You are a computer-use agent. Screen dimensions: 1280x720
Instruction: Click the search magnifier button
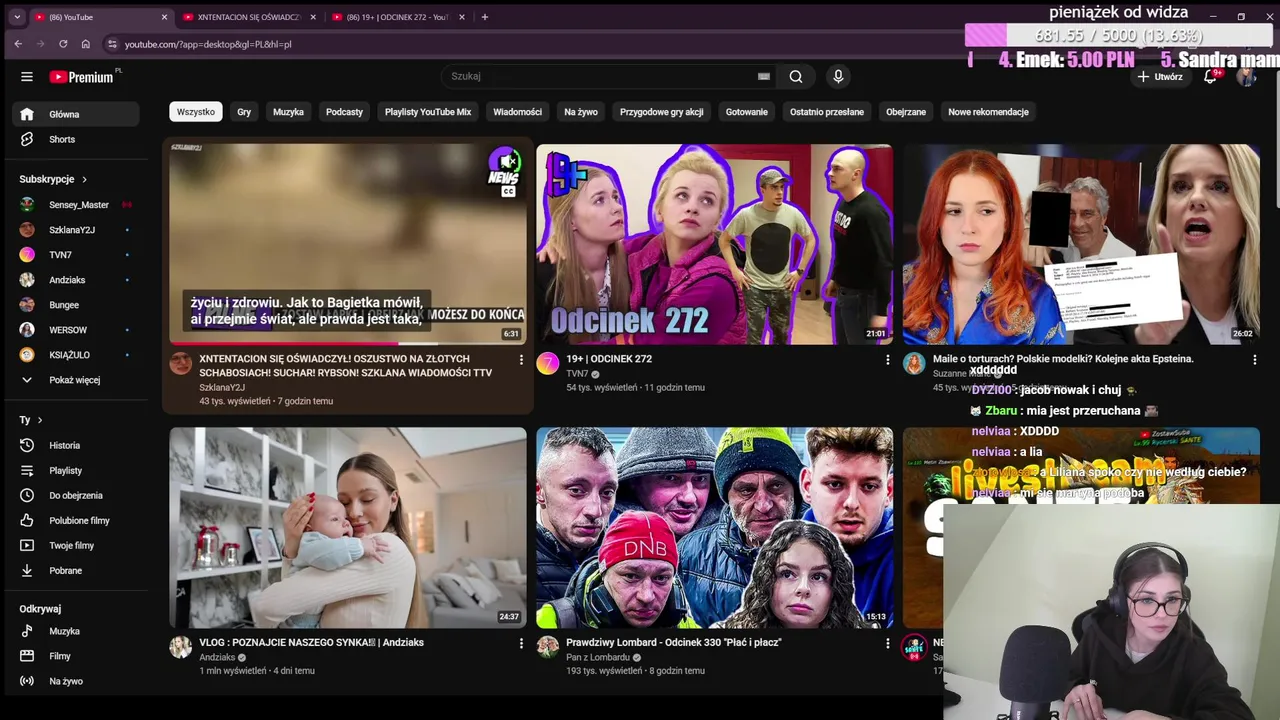[x=796, y=76]
